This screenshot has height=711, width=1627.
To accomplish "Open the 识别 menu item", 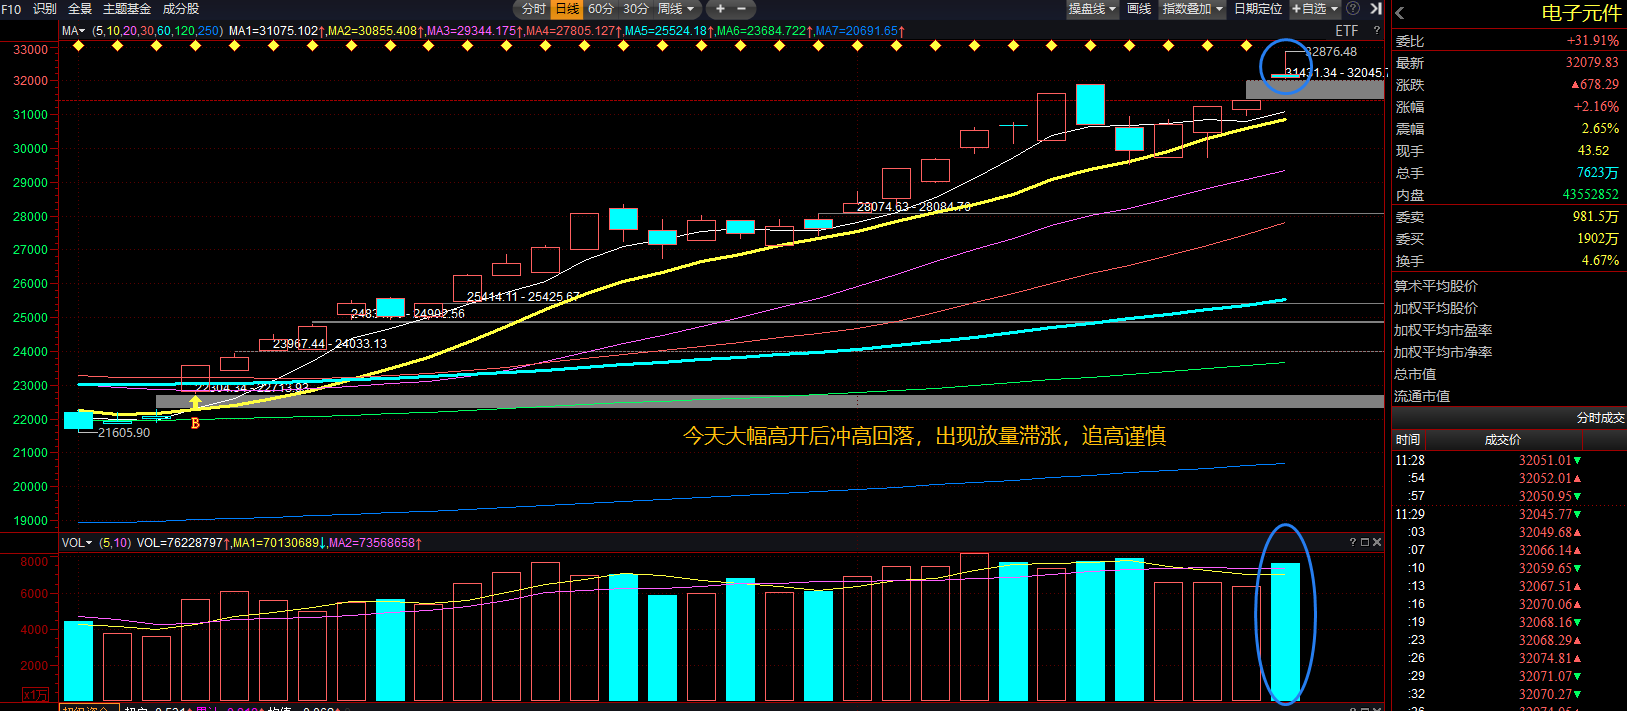I will pos(45,9).
